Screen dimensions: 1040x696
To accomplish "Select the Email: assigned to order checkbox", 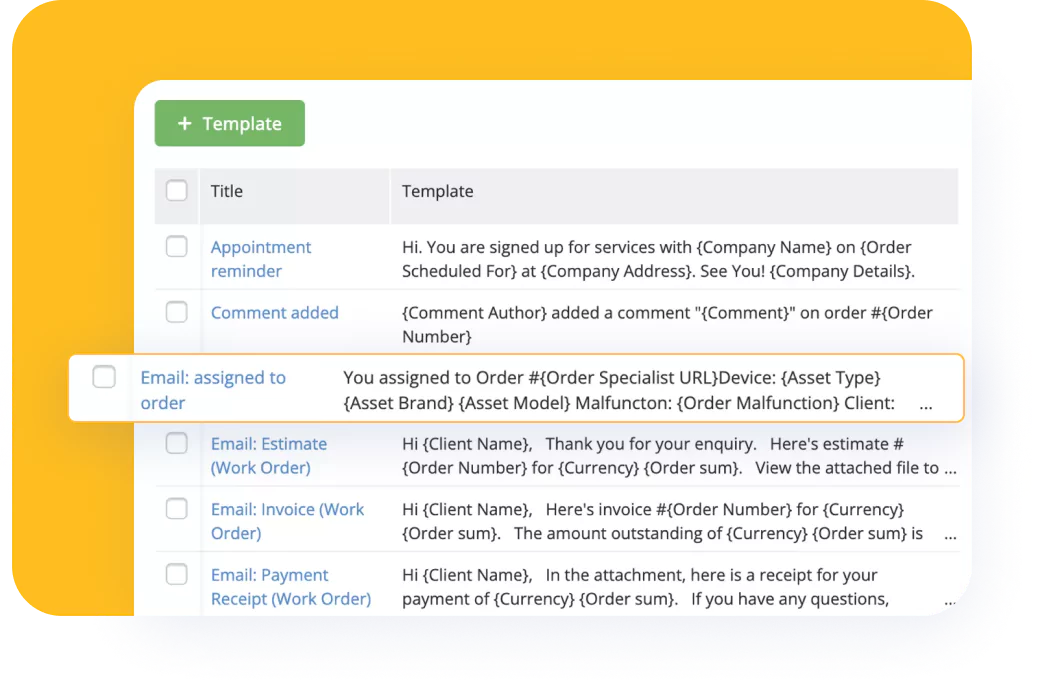I will pos(104,377).
